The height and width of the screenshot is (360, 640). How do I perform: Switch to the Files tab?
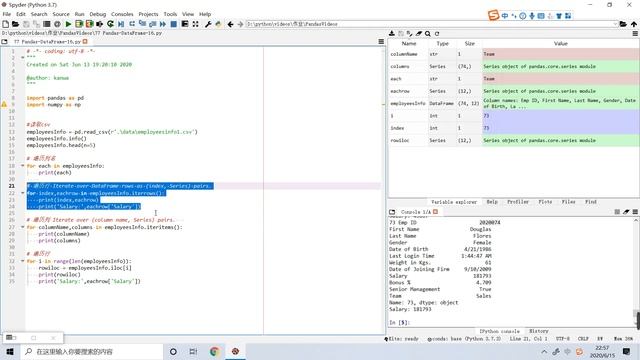568,202
